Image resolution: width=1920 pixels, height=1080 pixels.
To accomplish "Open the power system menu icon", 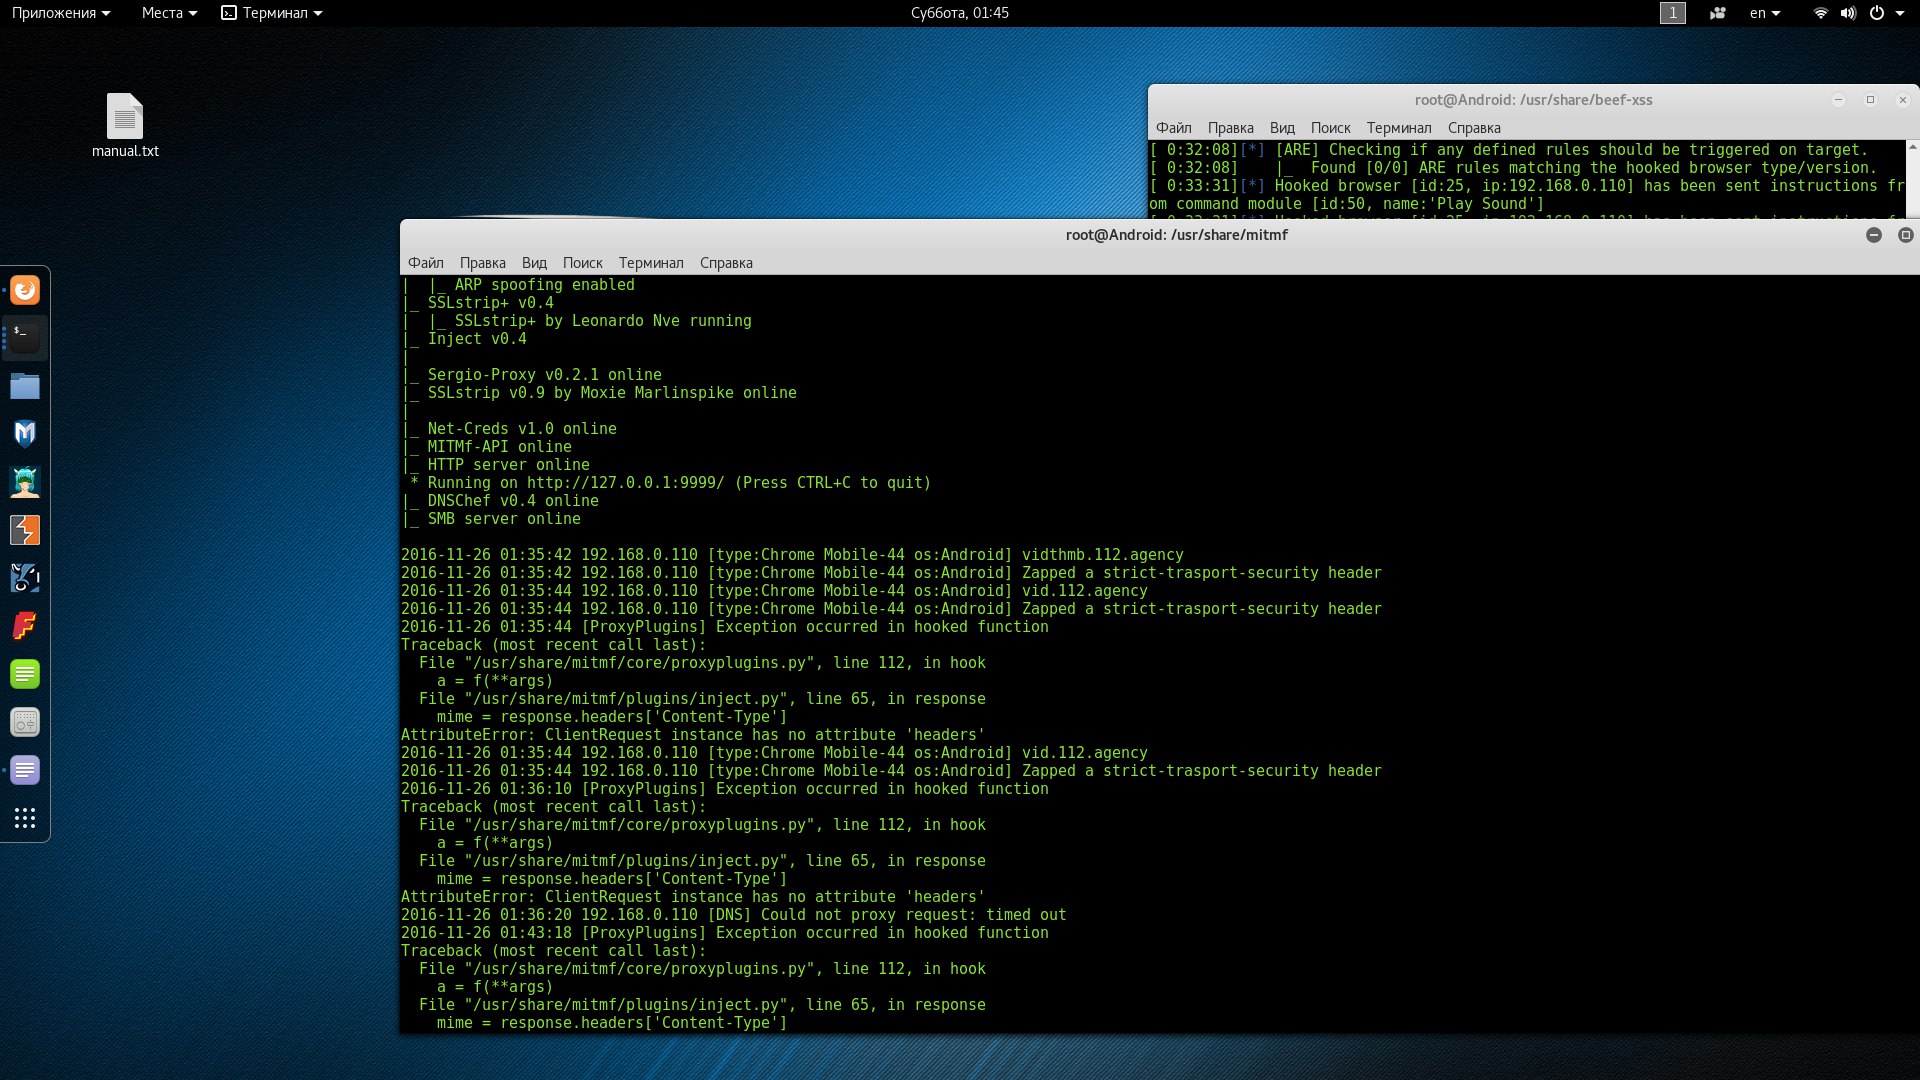I will pos(1877,13).
